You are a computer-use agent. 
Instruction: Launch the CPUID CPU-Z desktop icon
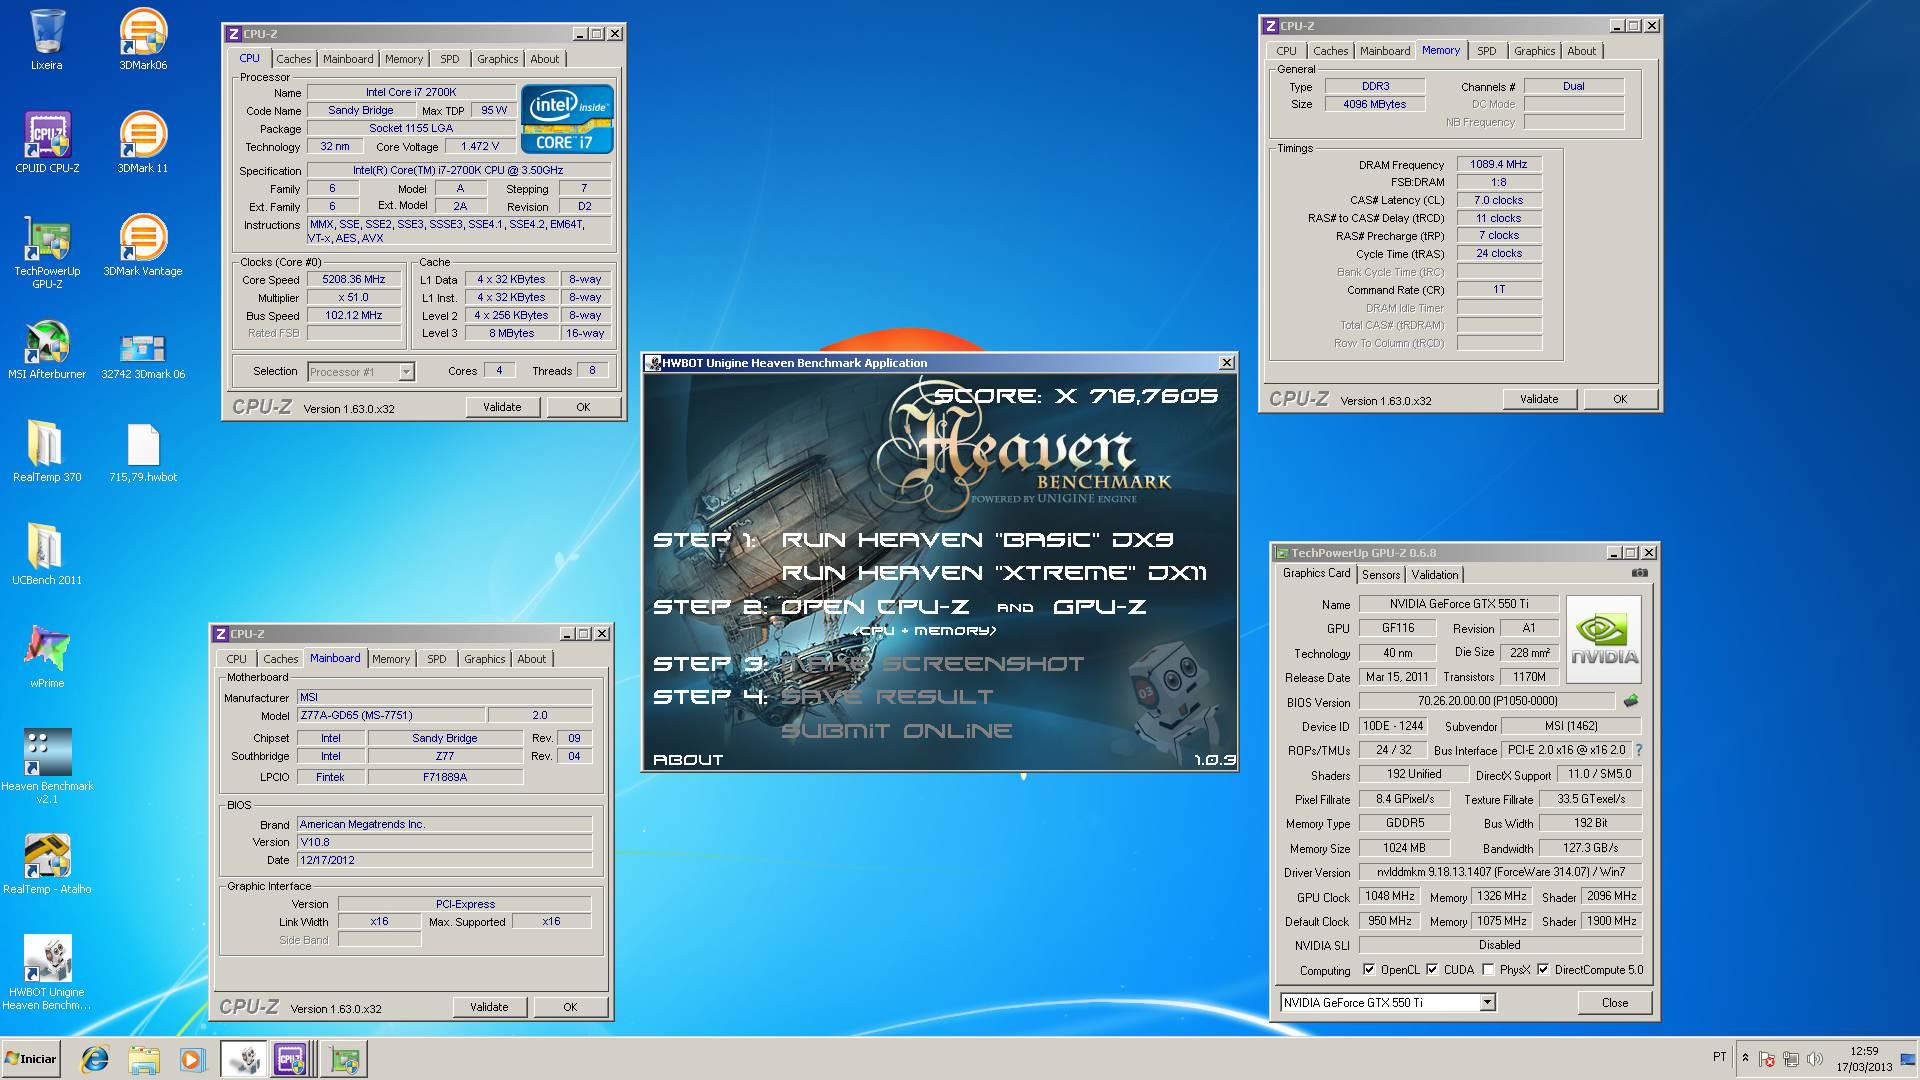tap(47, 143)
